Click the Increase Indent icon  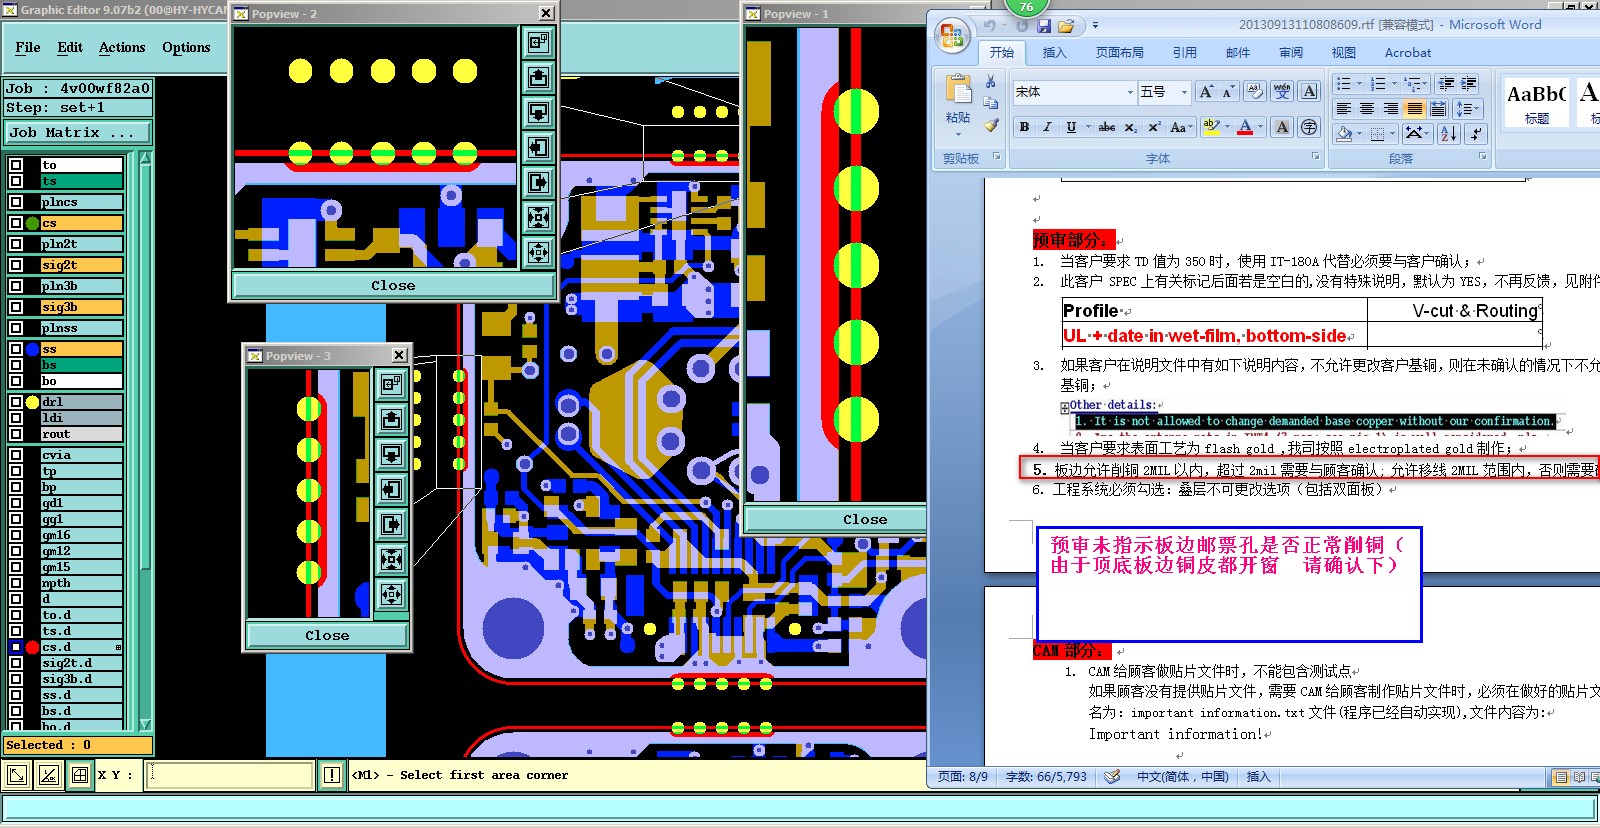[1469, 84]
